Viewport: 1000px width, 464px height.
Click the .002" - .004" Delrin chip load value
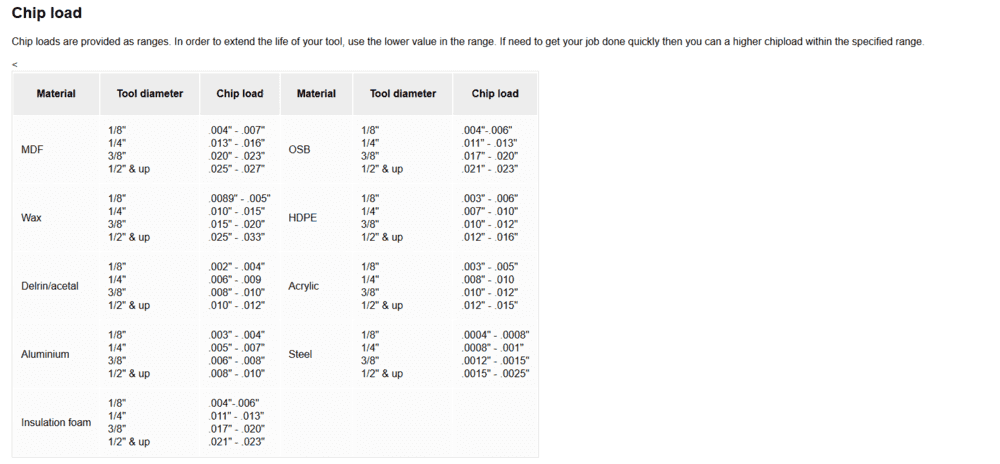point(237,267)
